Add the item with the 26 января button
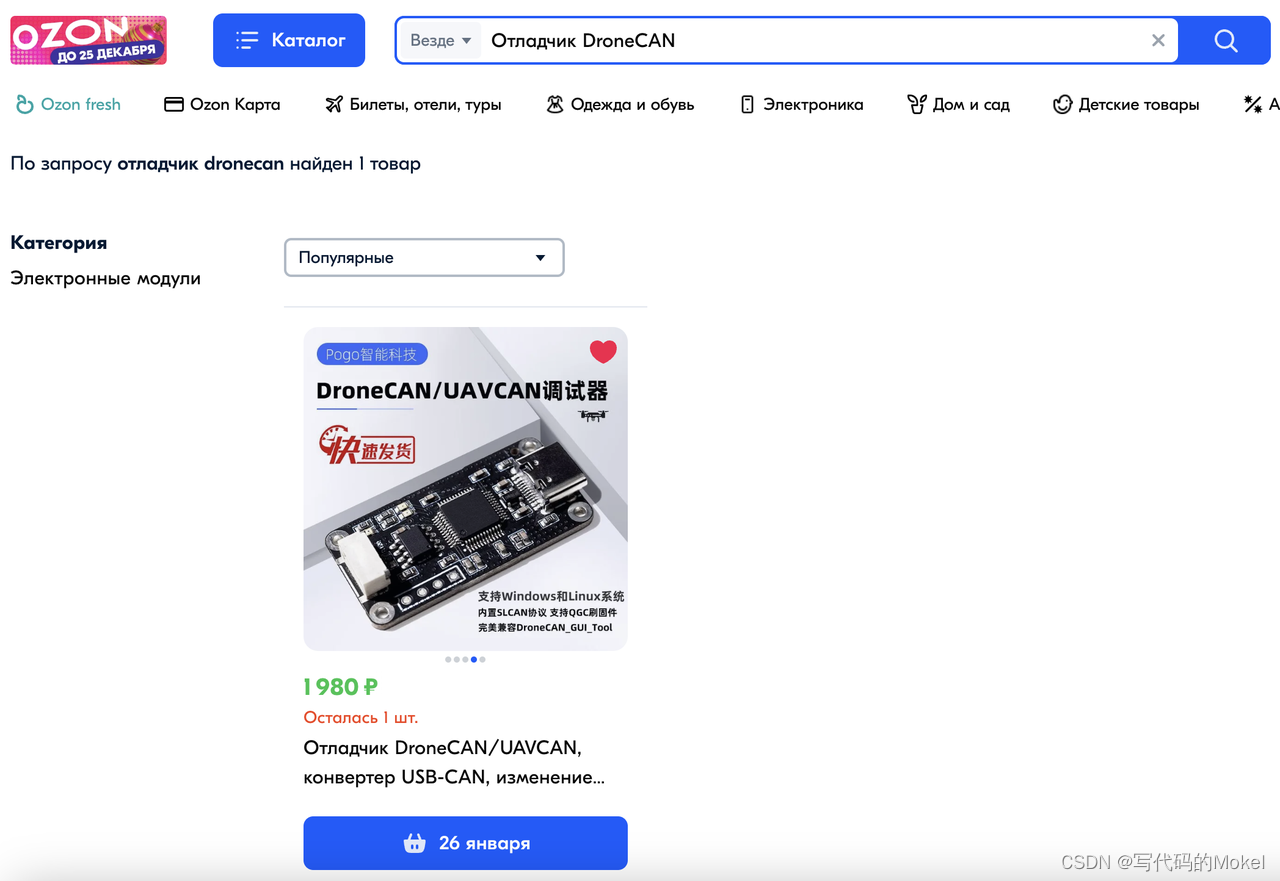This screenshot has width=1280, height=881. (465, 843)
